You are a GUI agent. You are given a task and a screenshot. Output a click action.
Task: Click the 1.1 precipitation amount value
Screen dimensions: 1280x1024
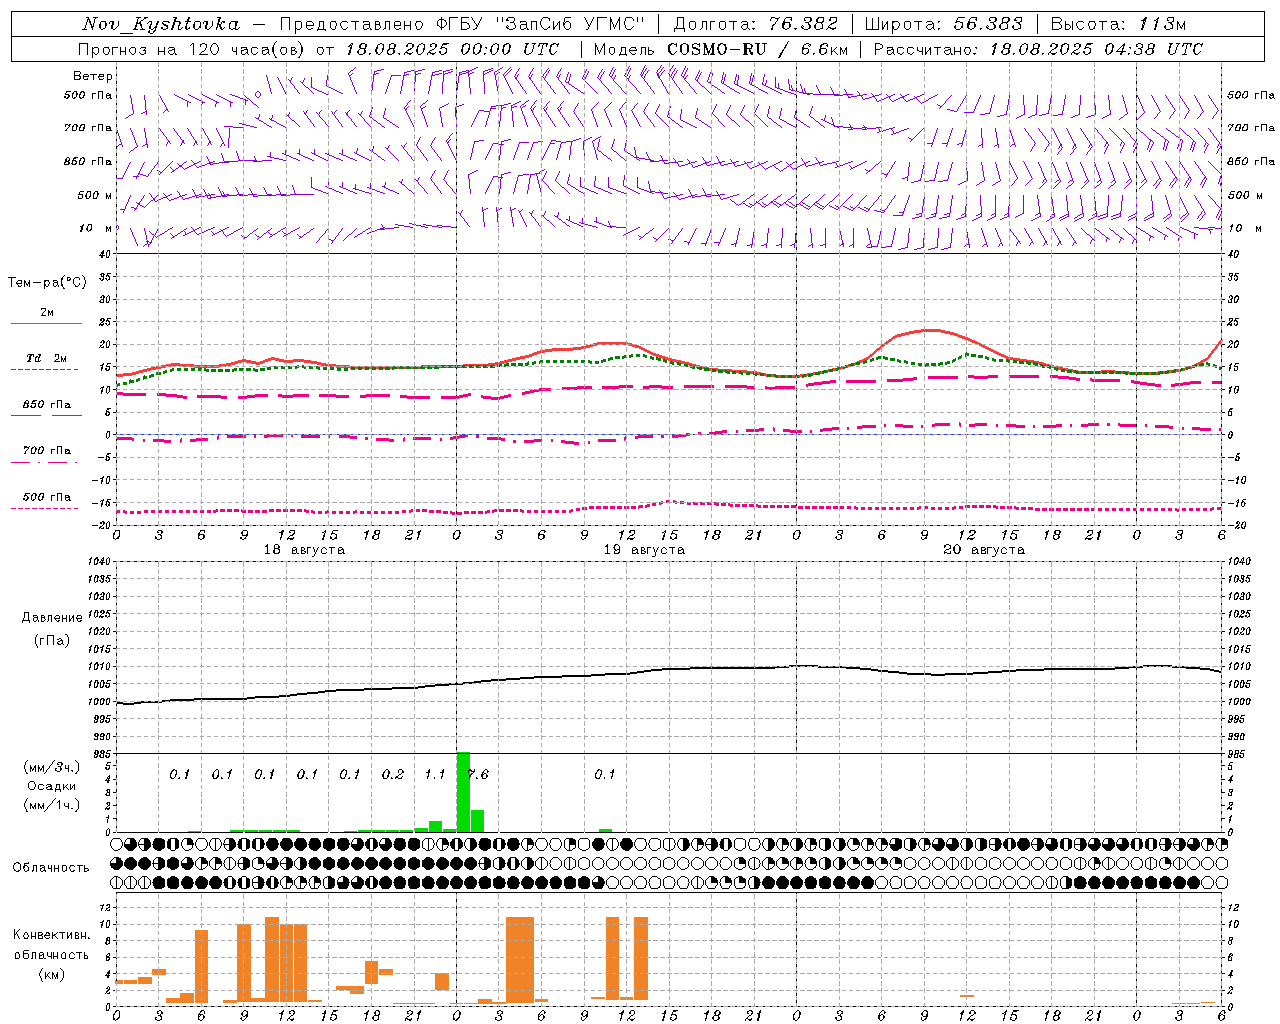435,775
